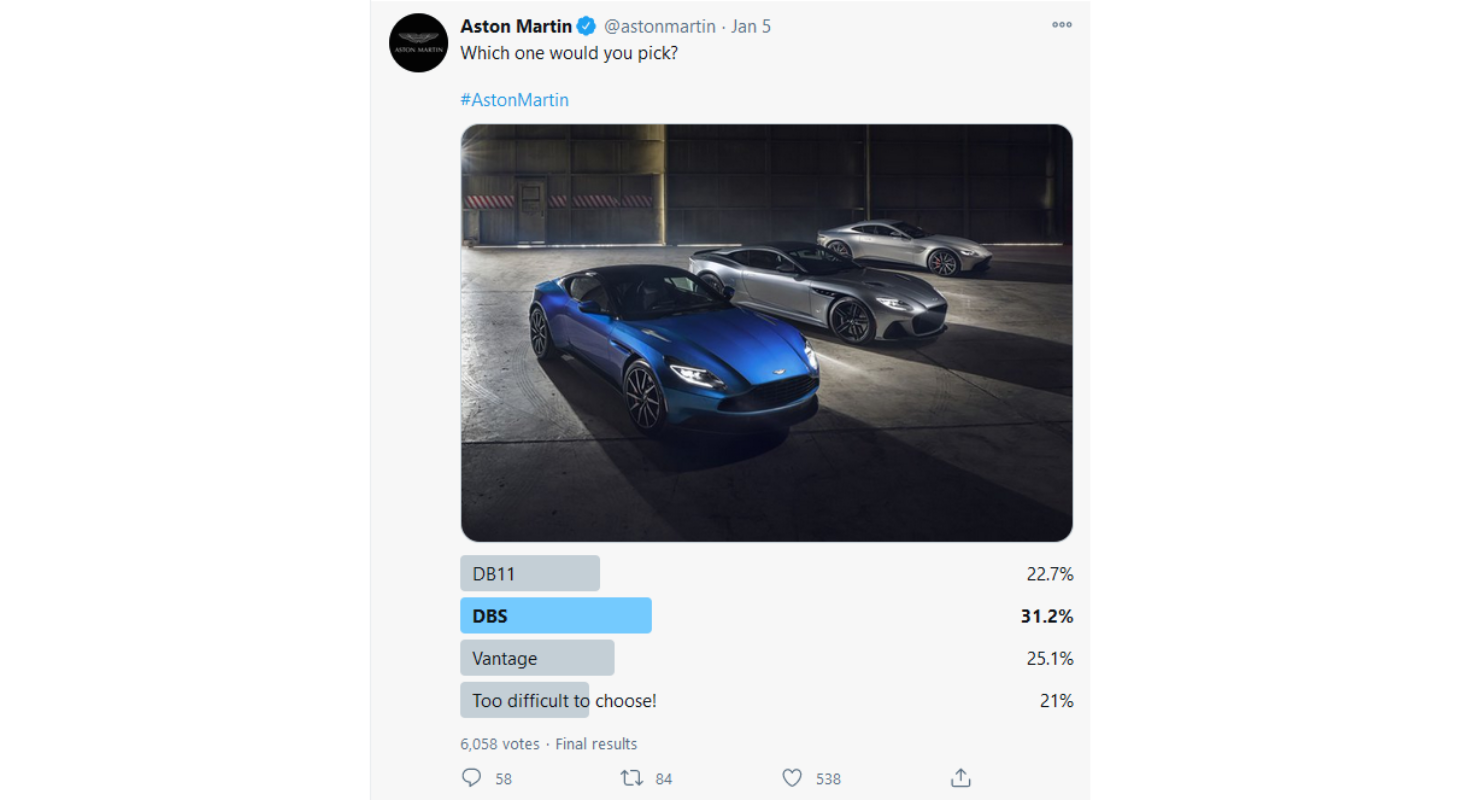Click the 58 replies count
This screenshot has height=800, width=1460.
click(x=503, y=778)
